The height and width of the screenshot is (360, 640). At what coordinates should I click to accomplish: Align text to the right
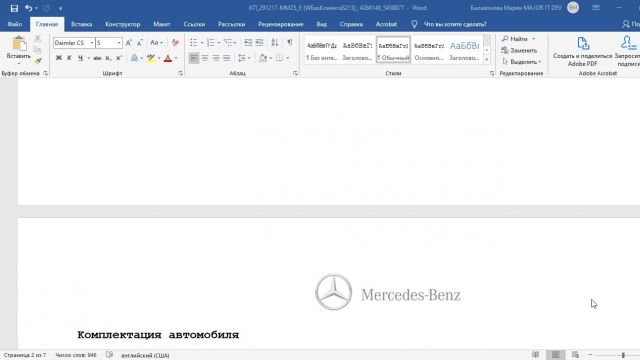pos(216,58)
